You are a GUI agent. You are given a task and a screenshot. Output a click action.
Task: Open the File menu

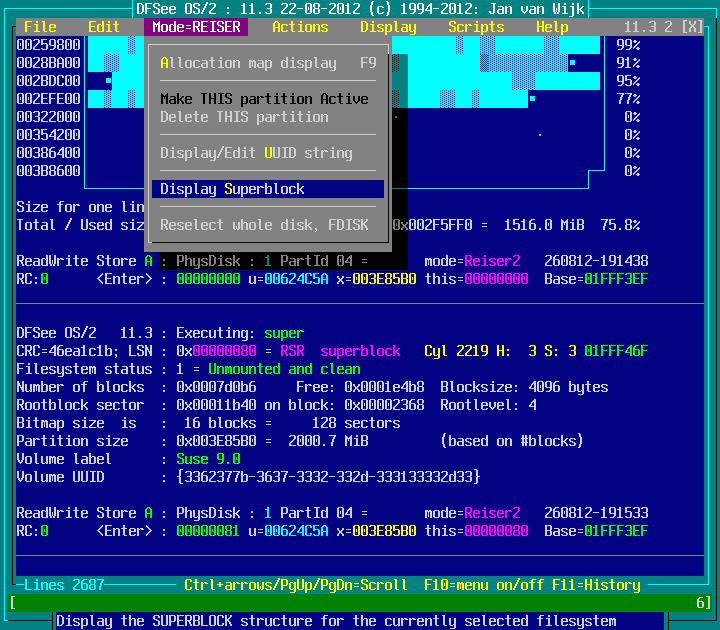(40, 27)
